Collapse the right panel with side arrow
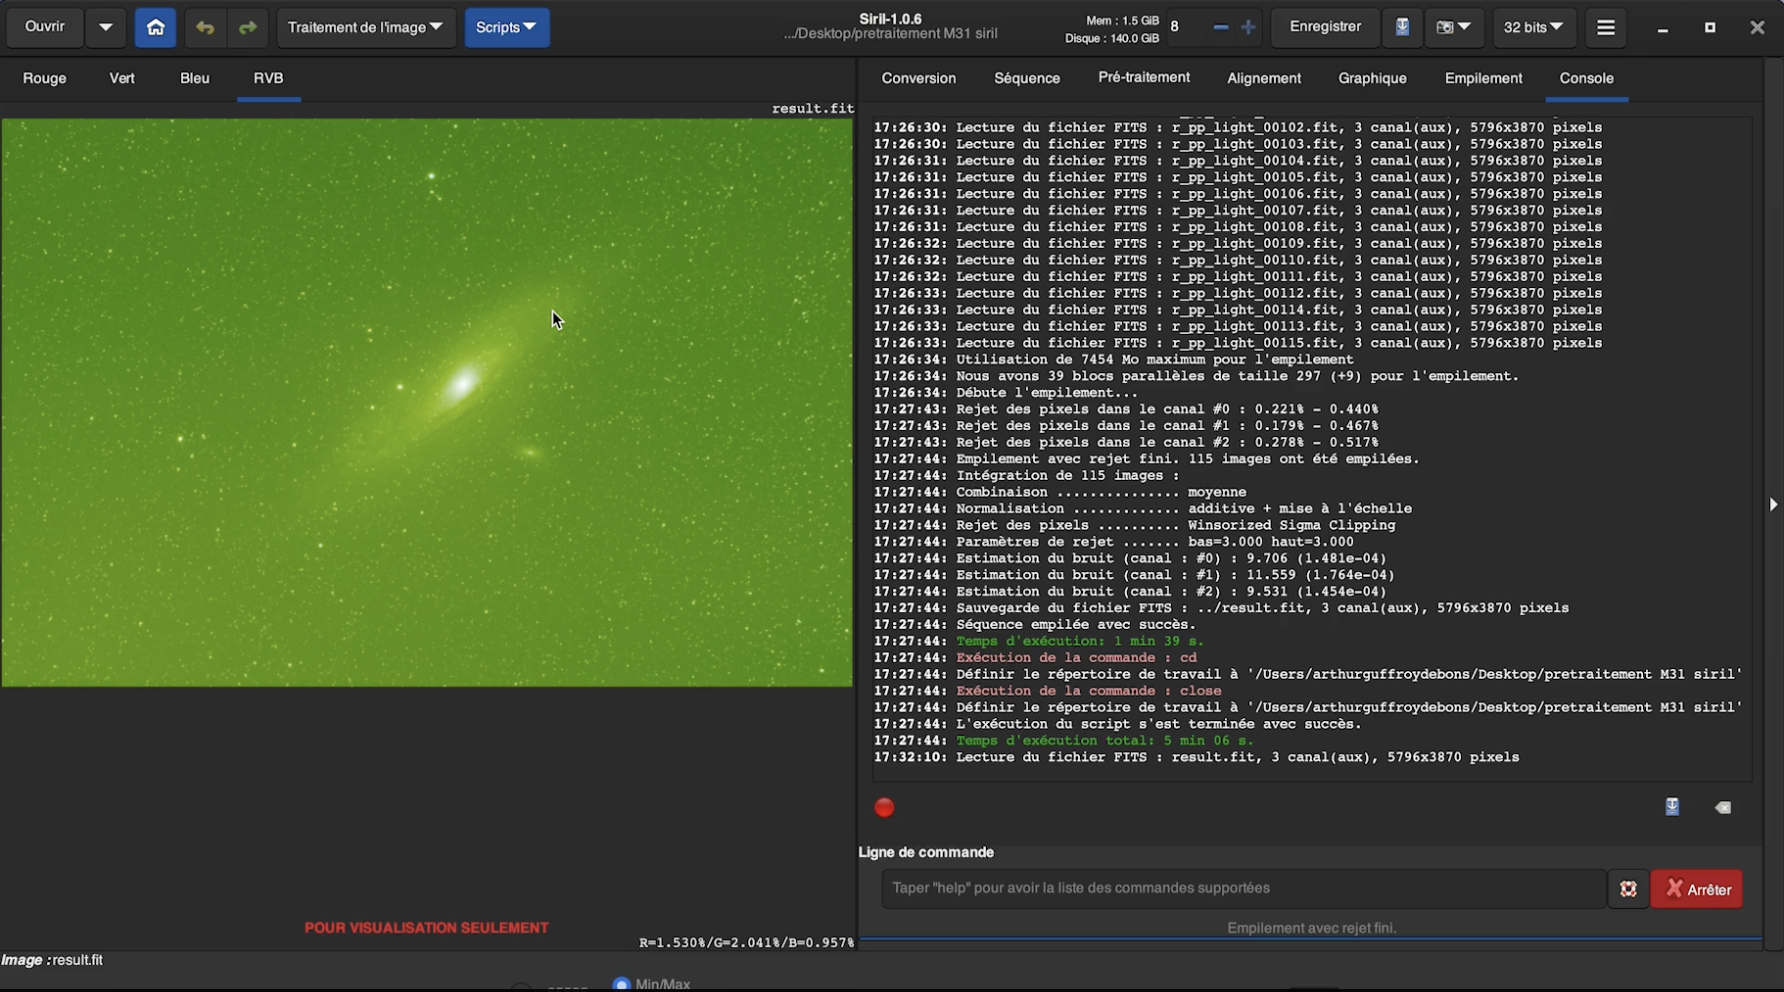Screen dimensions: 1784x992 [1773, 504]
